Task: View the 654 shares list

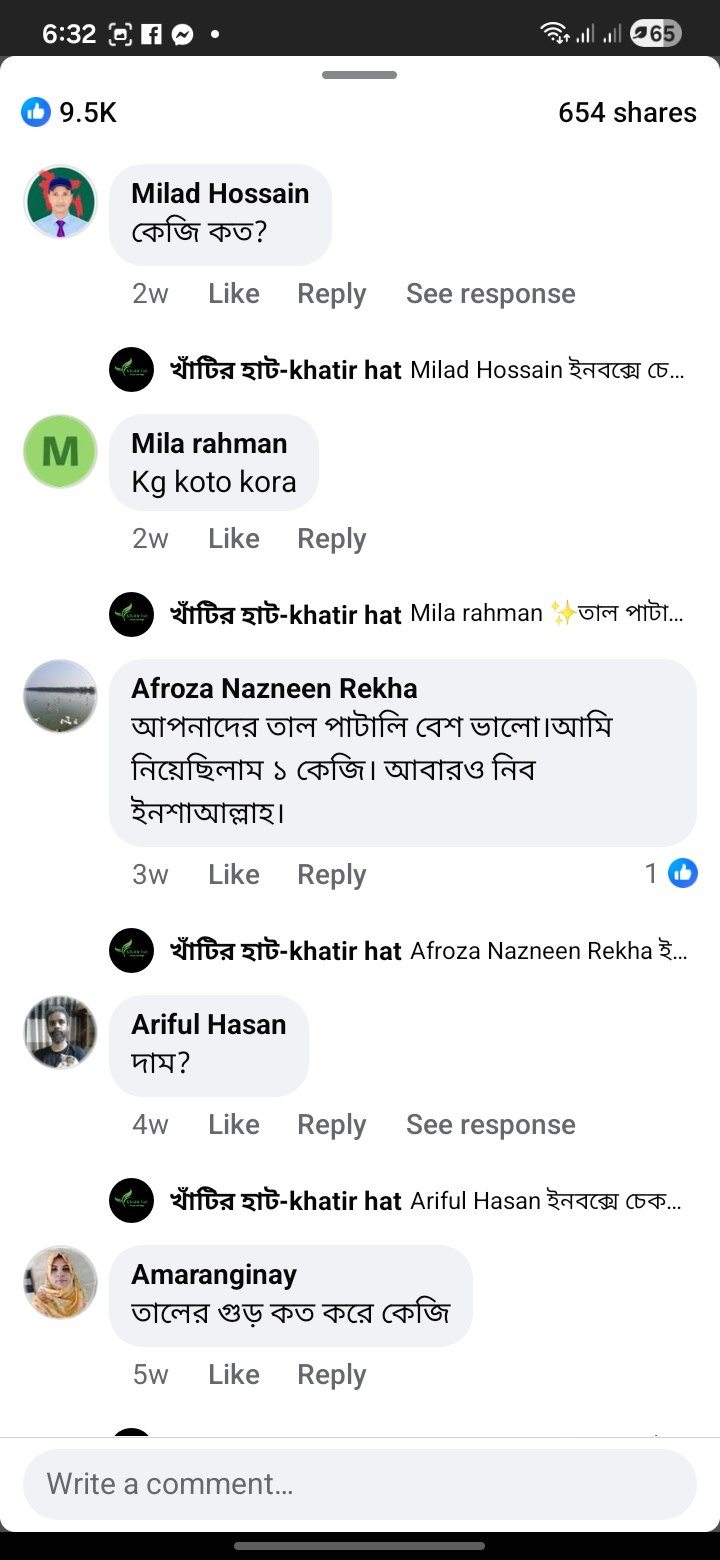Action: click(x=627, y=112)
